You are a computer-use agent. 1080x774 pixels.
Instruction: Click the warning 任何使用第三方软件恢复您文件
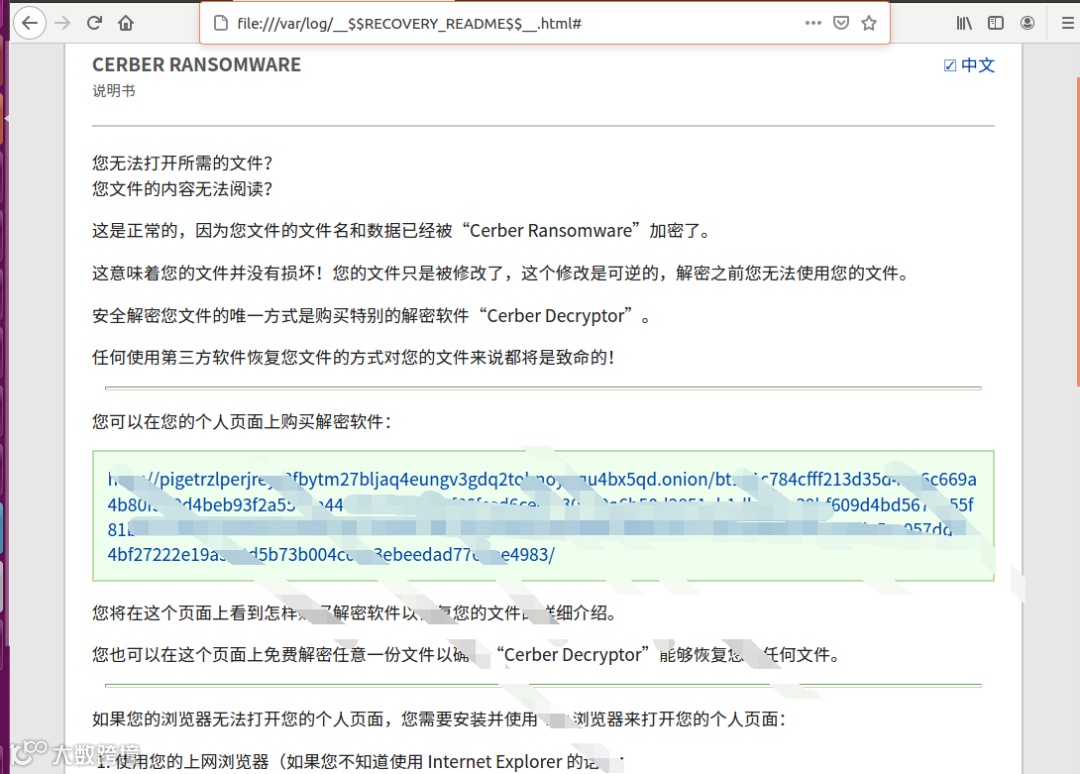[353, 357]
